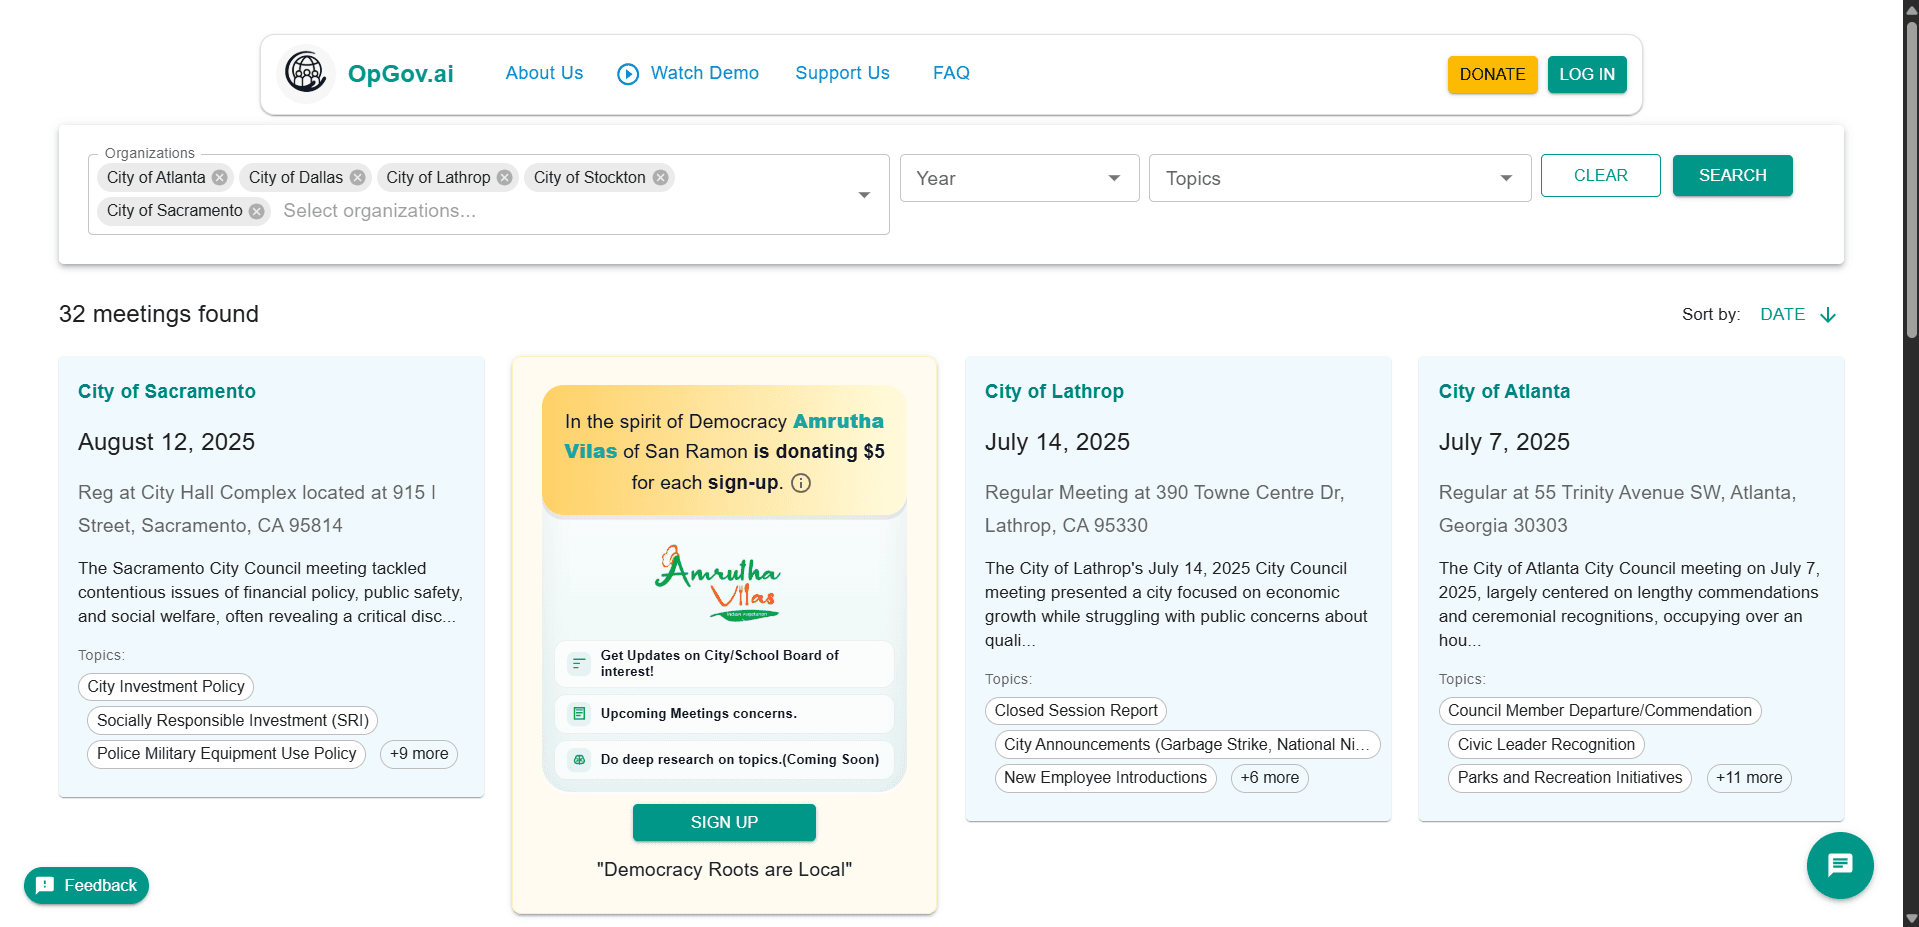This screenshot has width=1919, height=927.
Task: Click the deep research brain icon
Action: point(578,760)
